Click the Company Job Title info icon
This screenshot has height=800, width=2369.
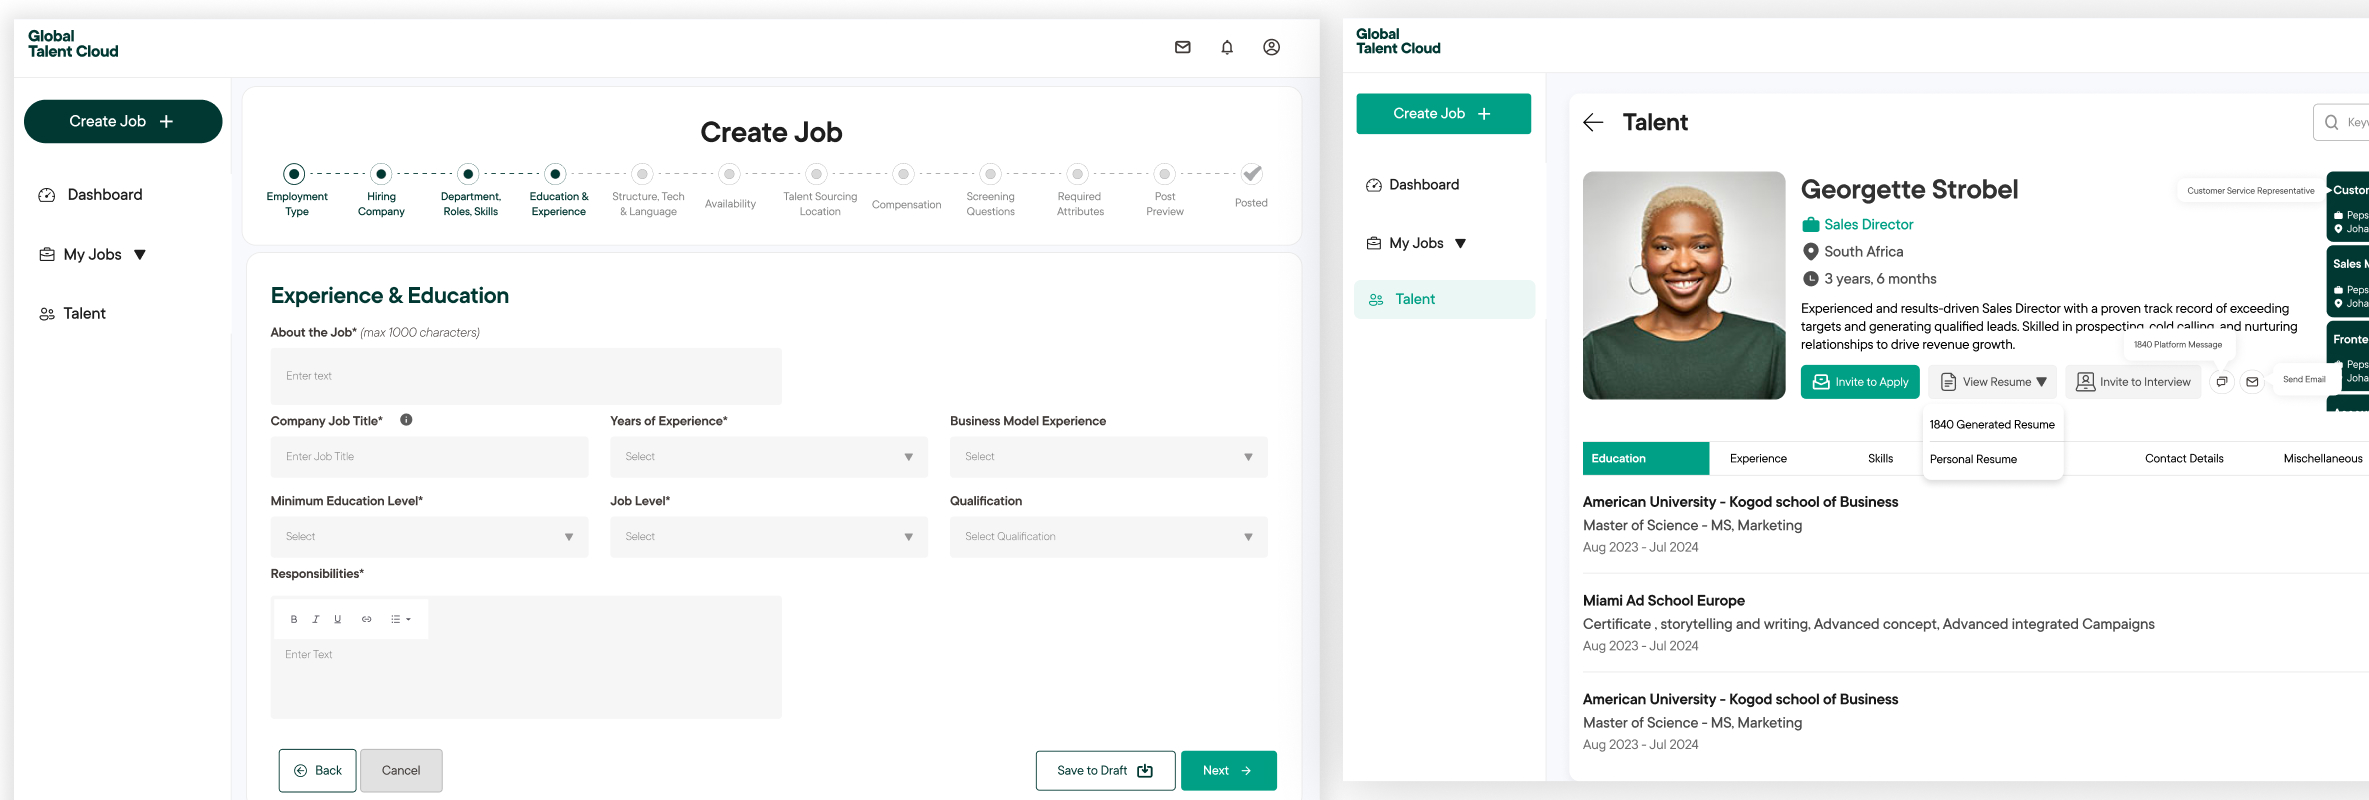406,420
